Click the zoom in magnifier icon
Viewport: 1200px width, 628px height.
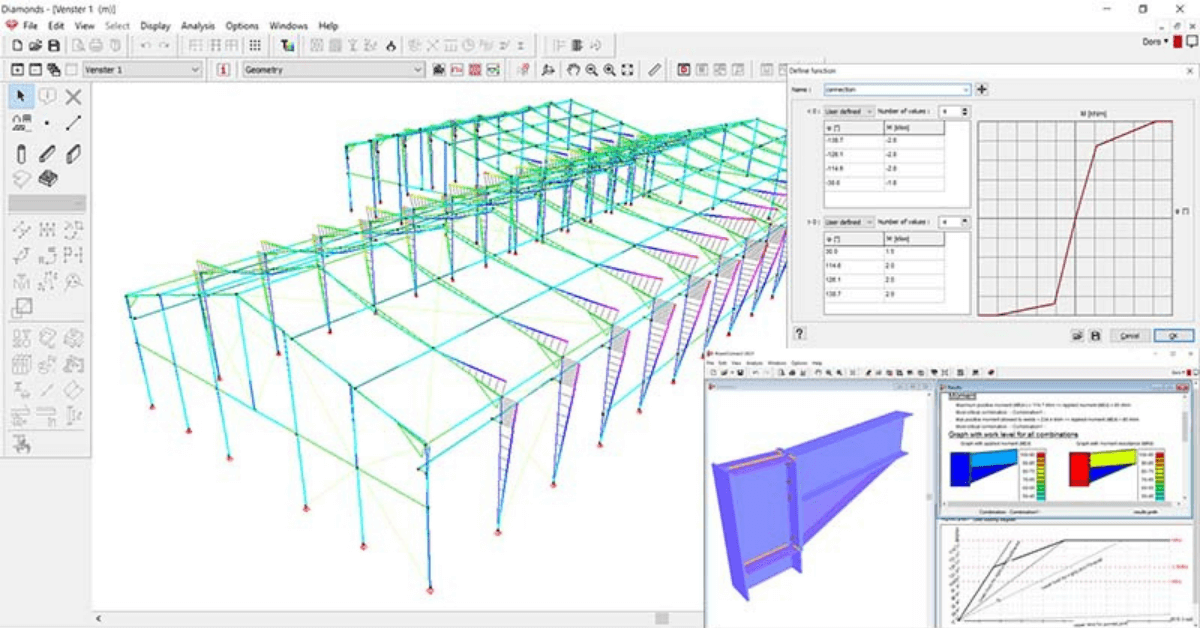[x=609, y=70]
